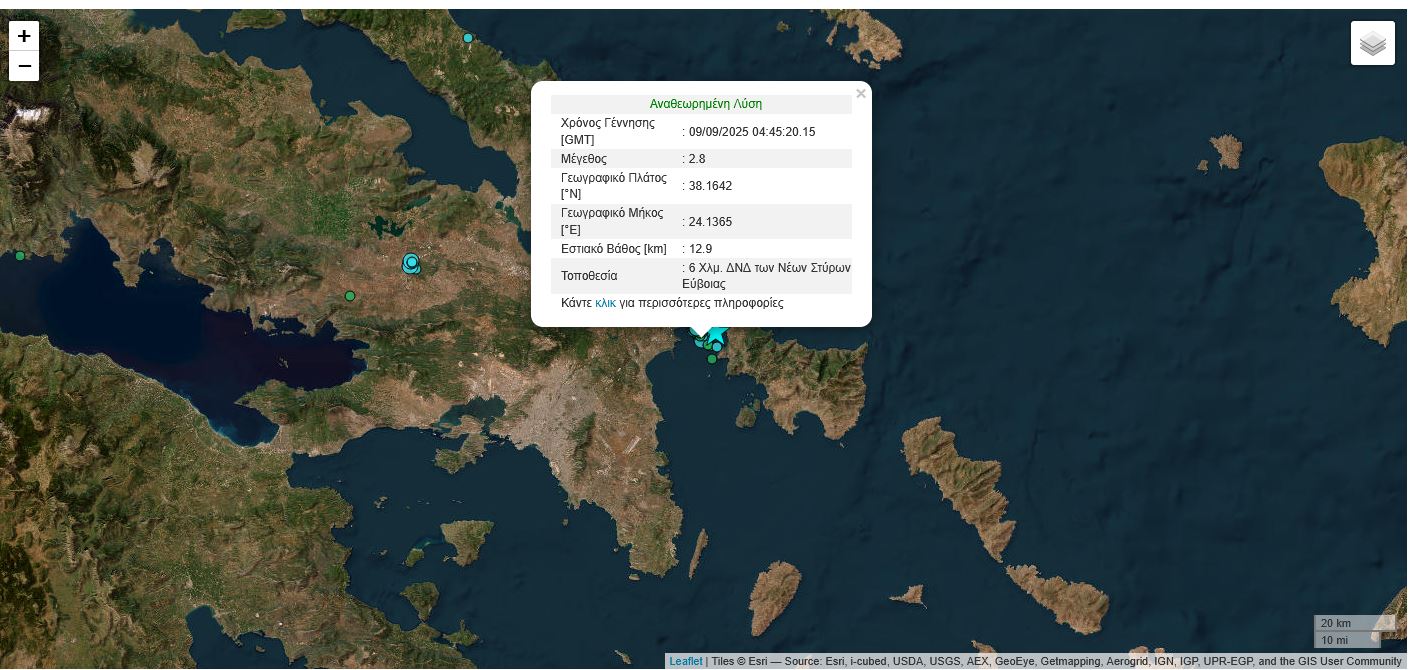Screen dimensions: 1410x670
Task: Click the 20 km scale bar
Action: tap(1347, 623)
